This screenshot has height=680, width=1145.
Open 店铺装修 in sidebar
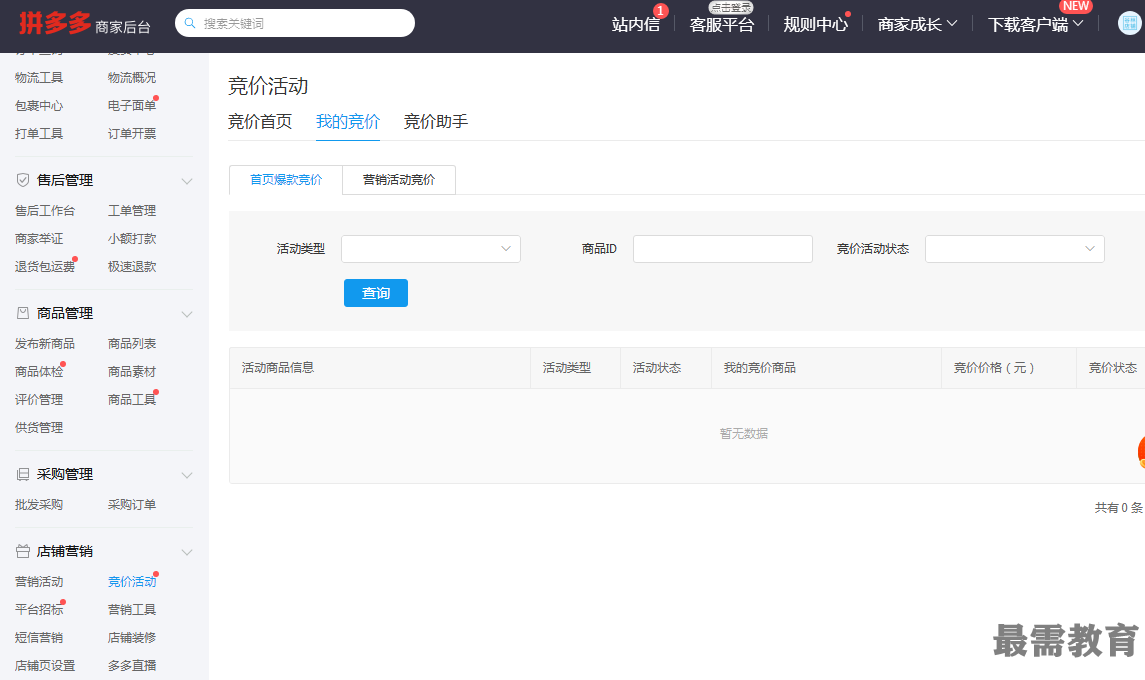(131, 638)
